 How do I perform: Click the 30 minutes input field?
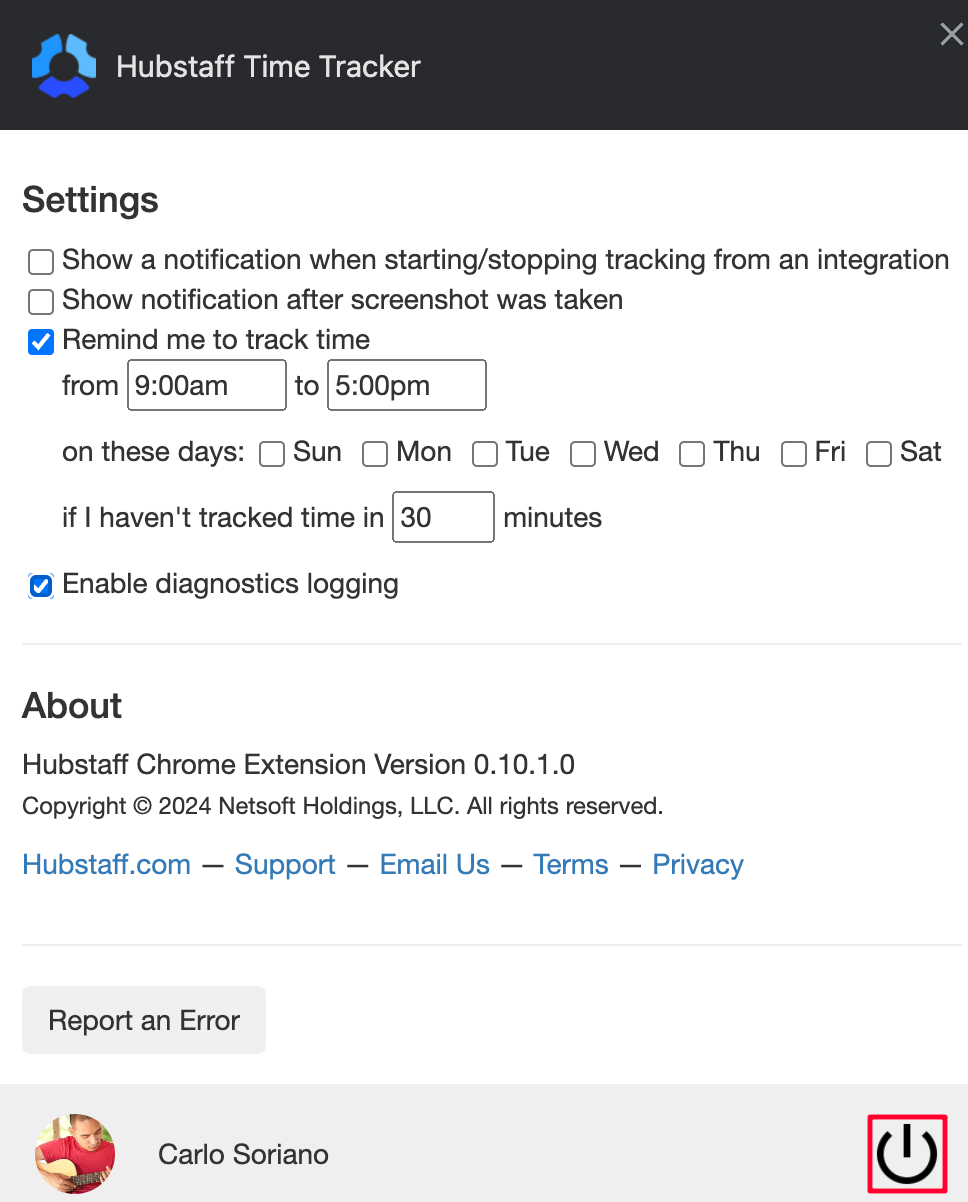443,517
